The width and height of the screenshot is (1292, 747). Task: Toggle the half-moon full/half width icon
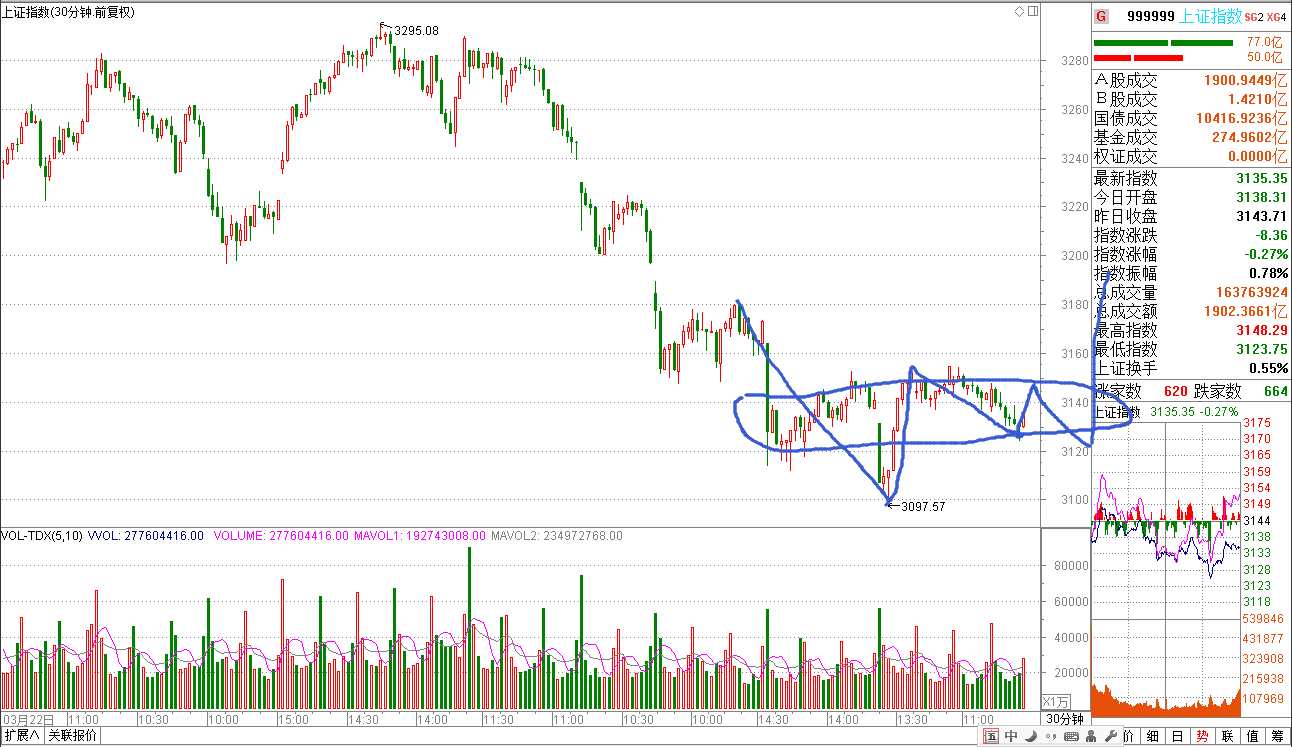click(1030, 737)
